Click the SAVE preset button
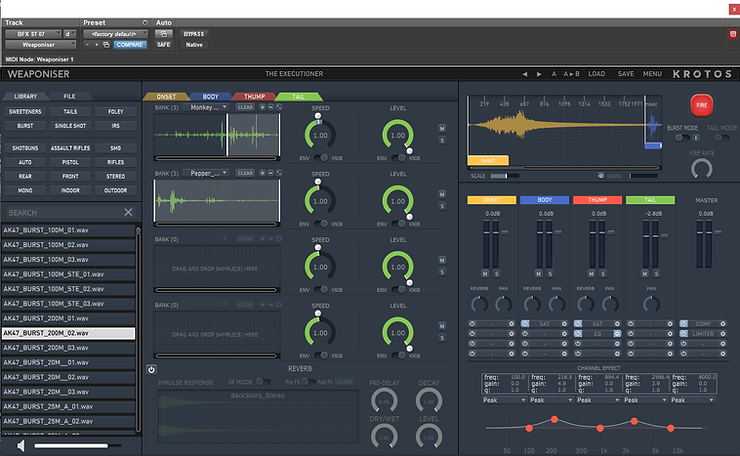 pyautogui.click(x=626, y=74)
